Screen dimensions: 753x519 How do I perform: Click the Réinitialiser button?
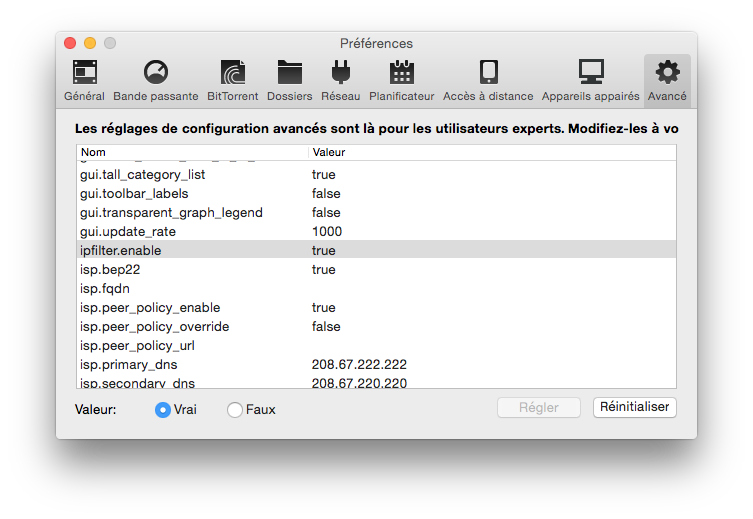pos(634,407)
